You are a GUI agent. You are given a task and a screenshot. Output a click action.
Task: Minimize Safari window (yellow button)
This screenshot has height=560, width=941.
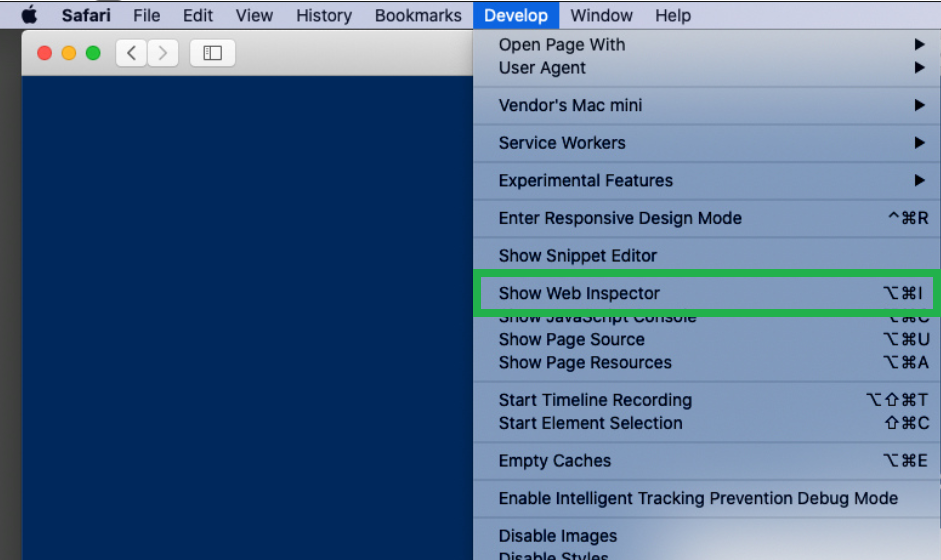tap(69, 53)
